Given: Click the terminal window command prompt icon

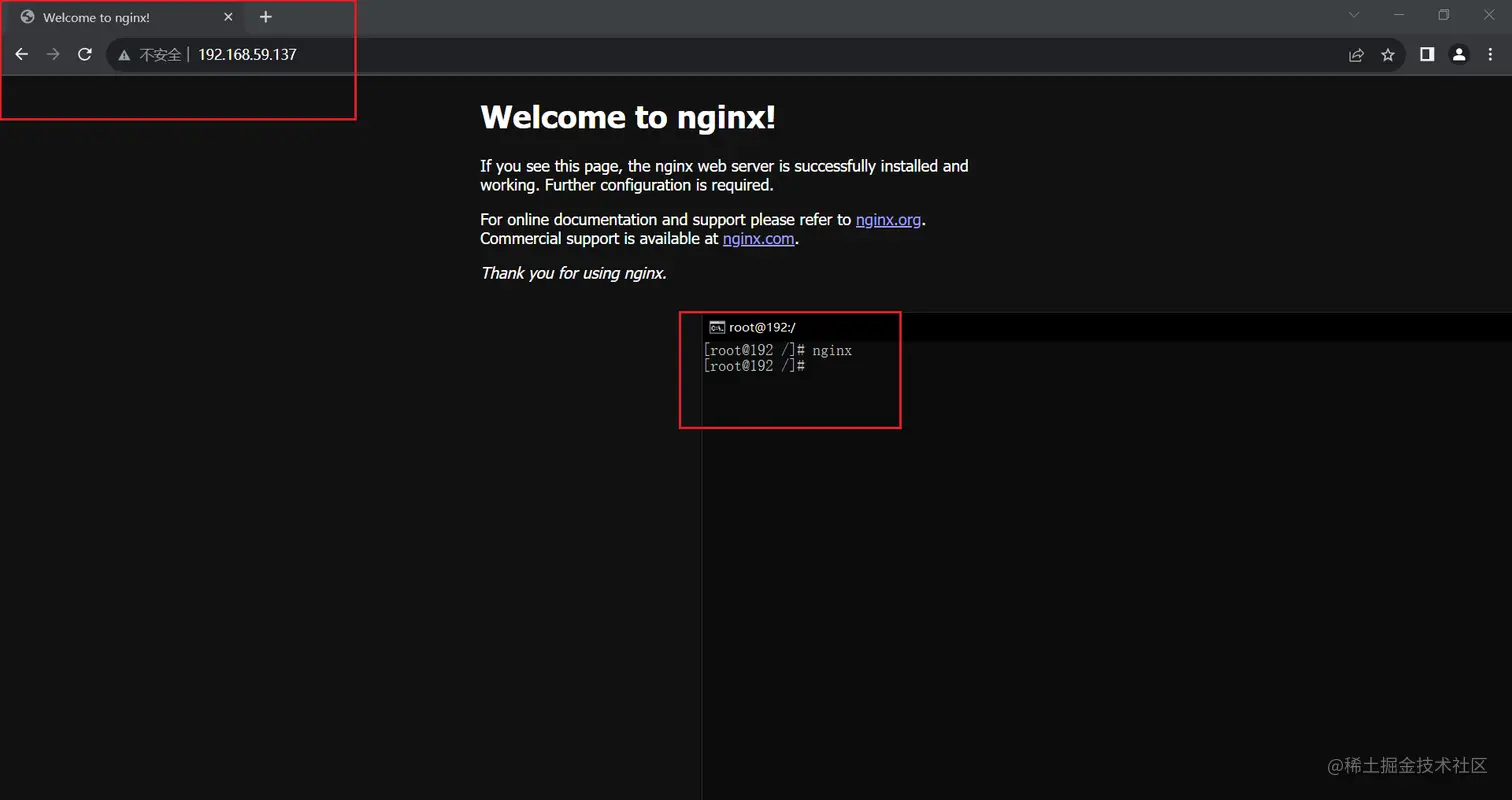Looking at the screenshot, I should click(x=716, y=327).
